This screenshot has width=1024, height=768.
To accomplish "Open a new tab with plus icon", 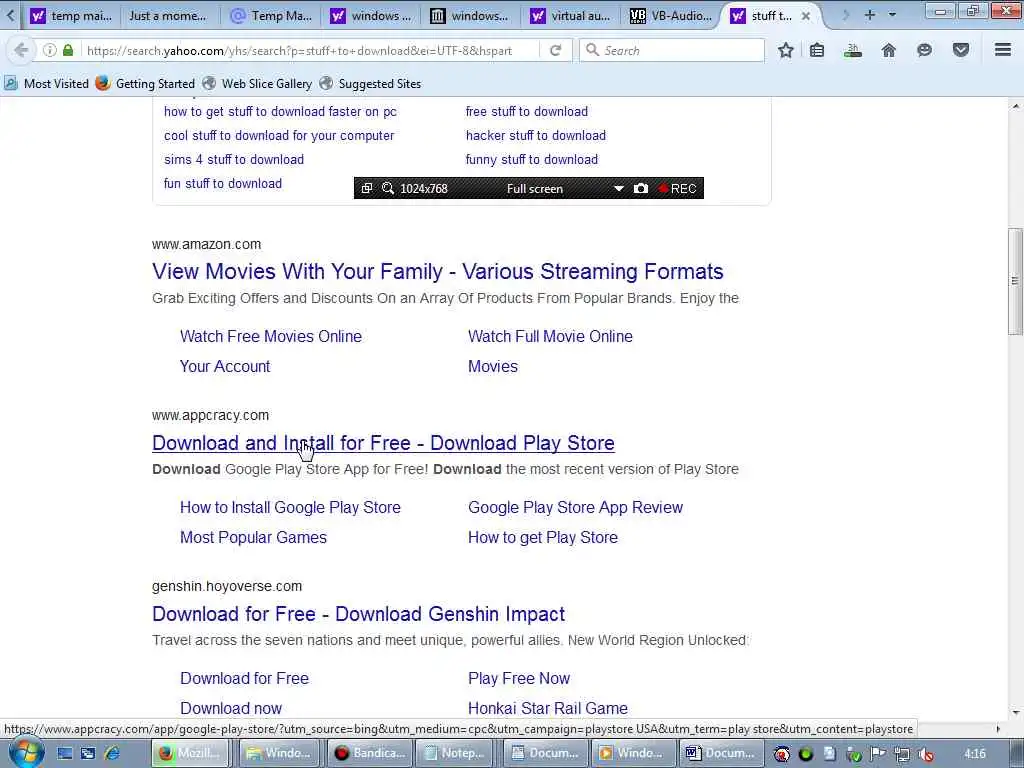I will pyautogui.click(x=870, y=14).
